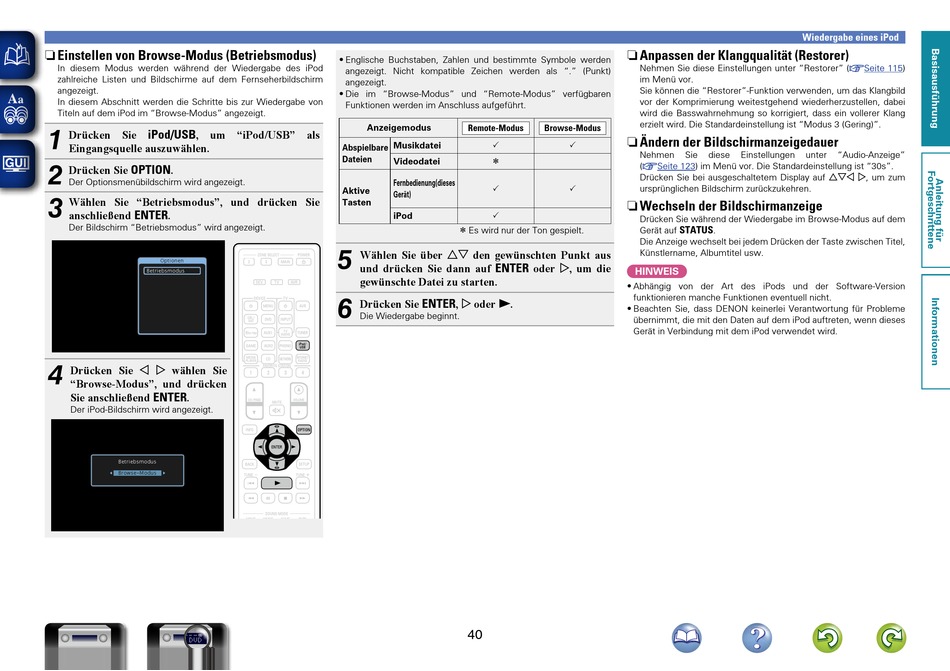Click the Fernbedienung(dieses Gerät) row label
950x671 pixels.
424,188
